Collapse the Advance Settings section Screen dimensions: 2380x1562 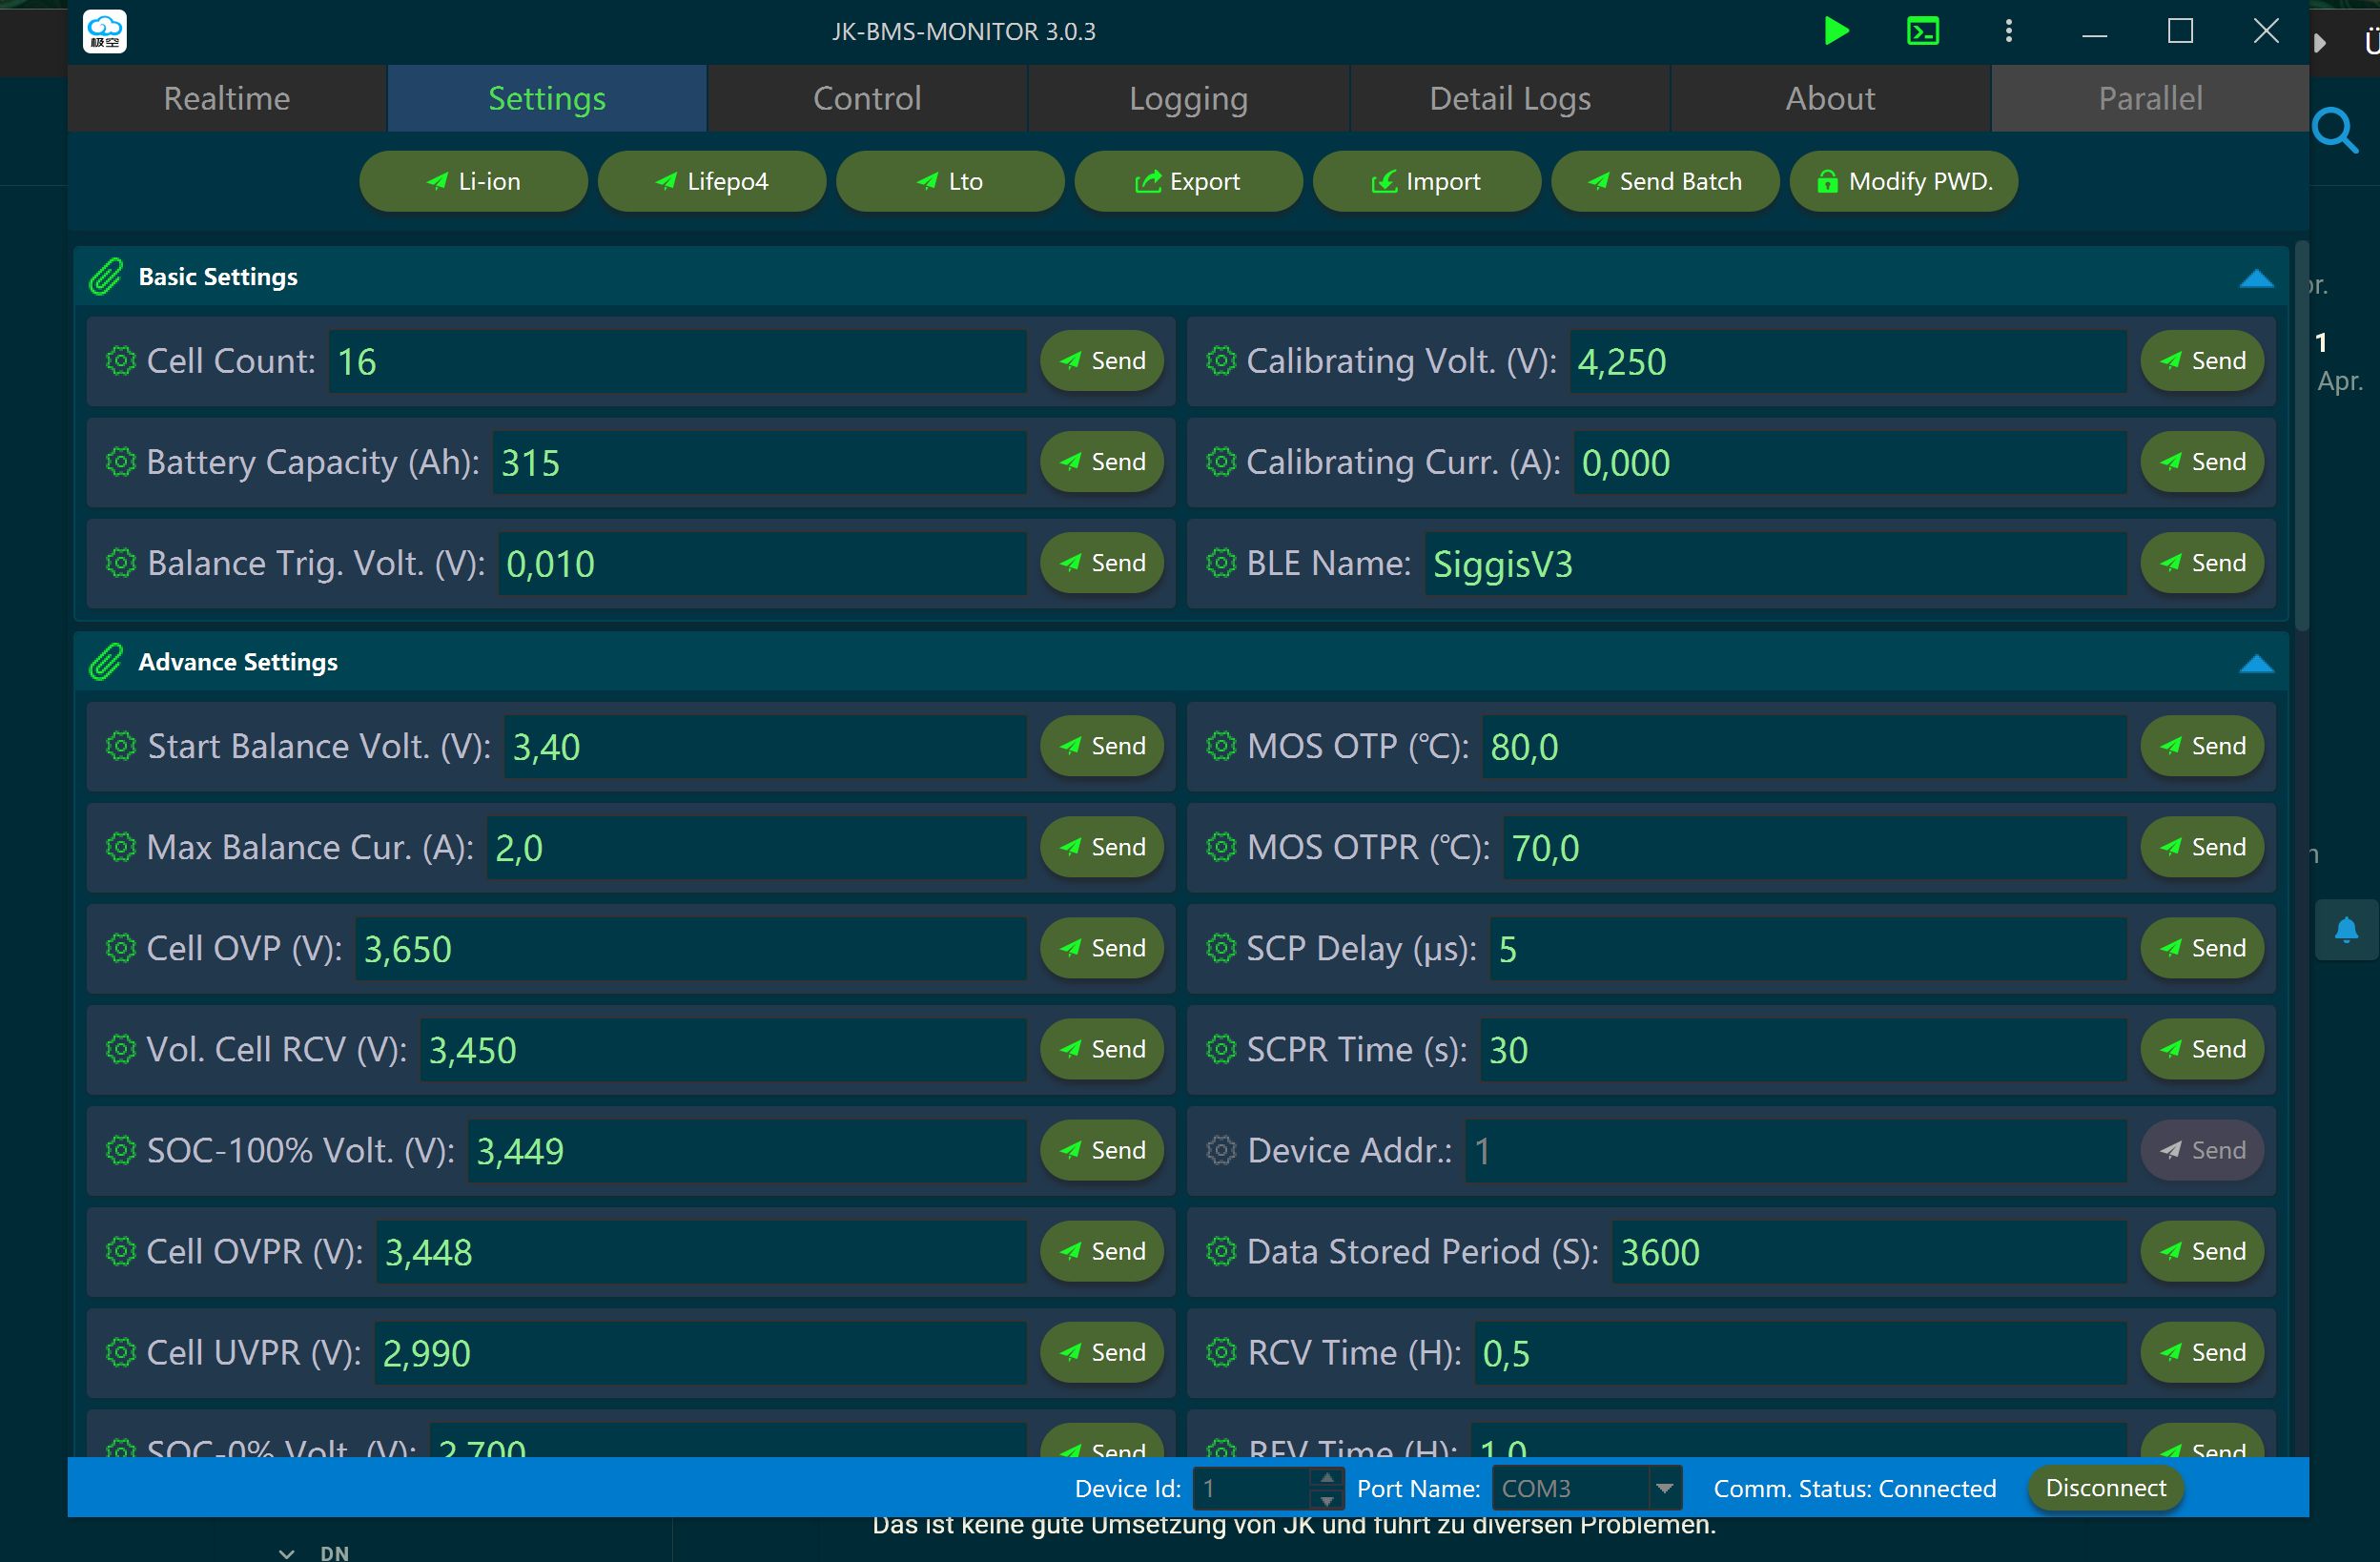tap(2256, 663)
